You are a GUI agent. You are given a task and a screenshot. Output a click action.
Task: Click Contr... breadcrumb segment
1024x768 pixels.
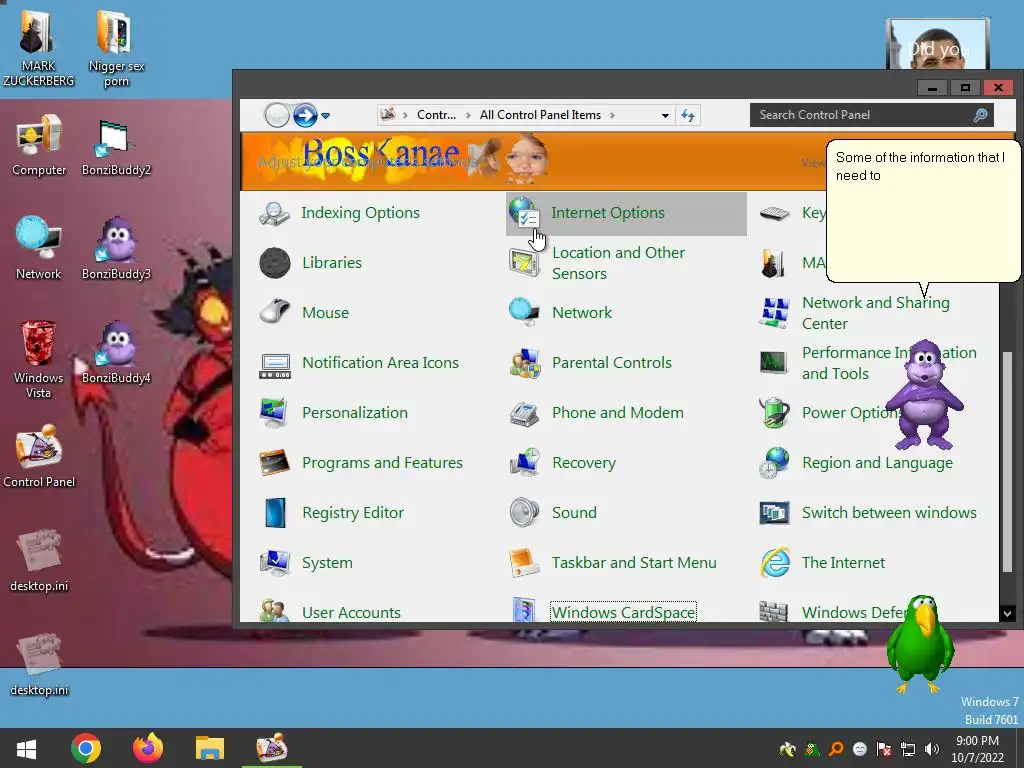click(x=436, y=115)
